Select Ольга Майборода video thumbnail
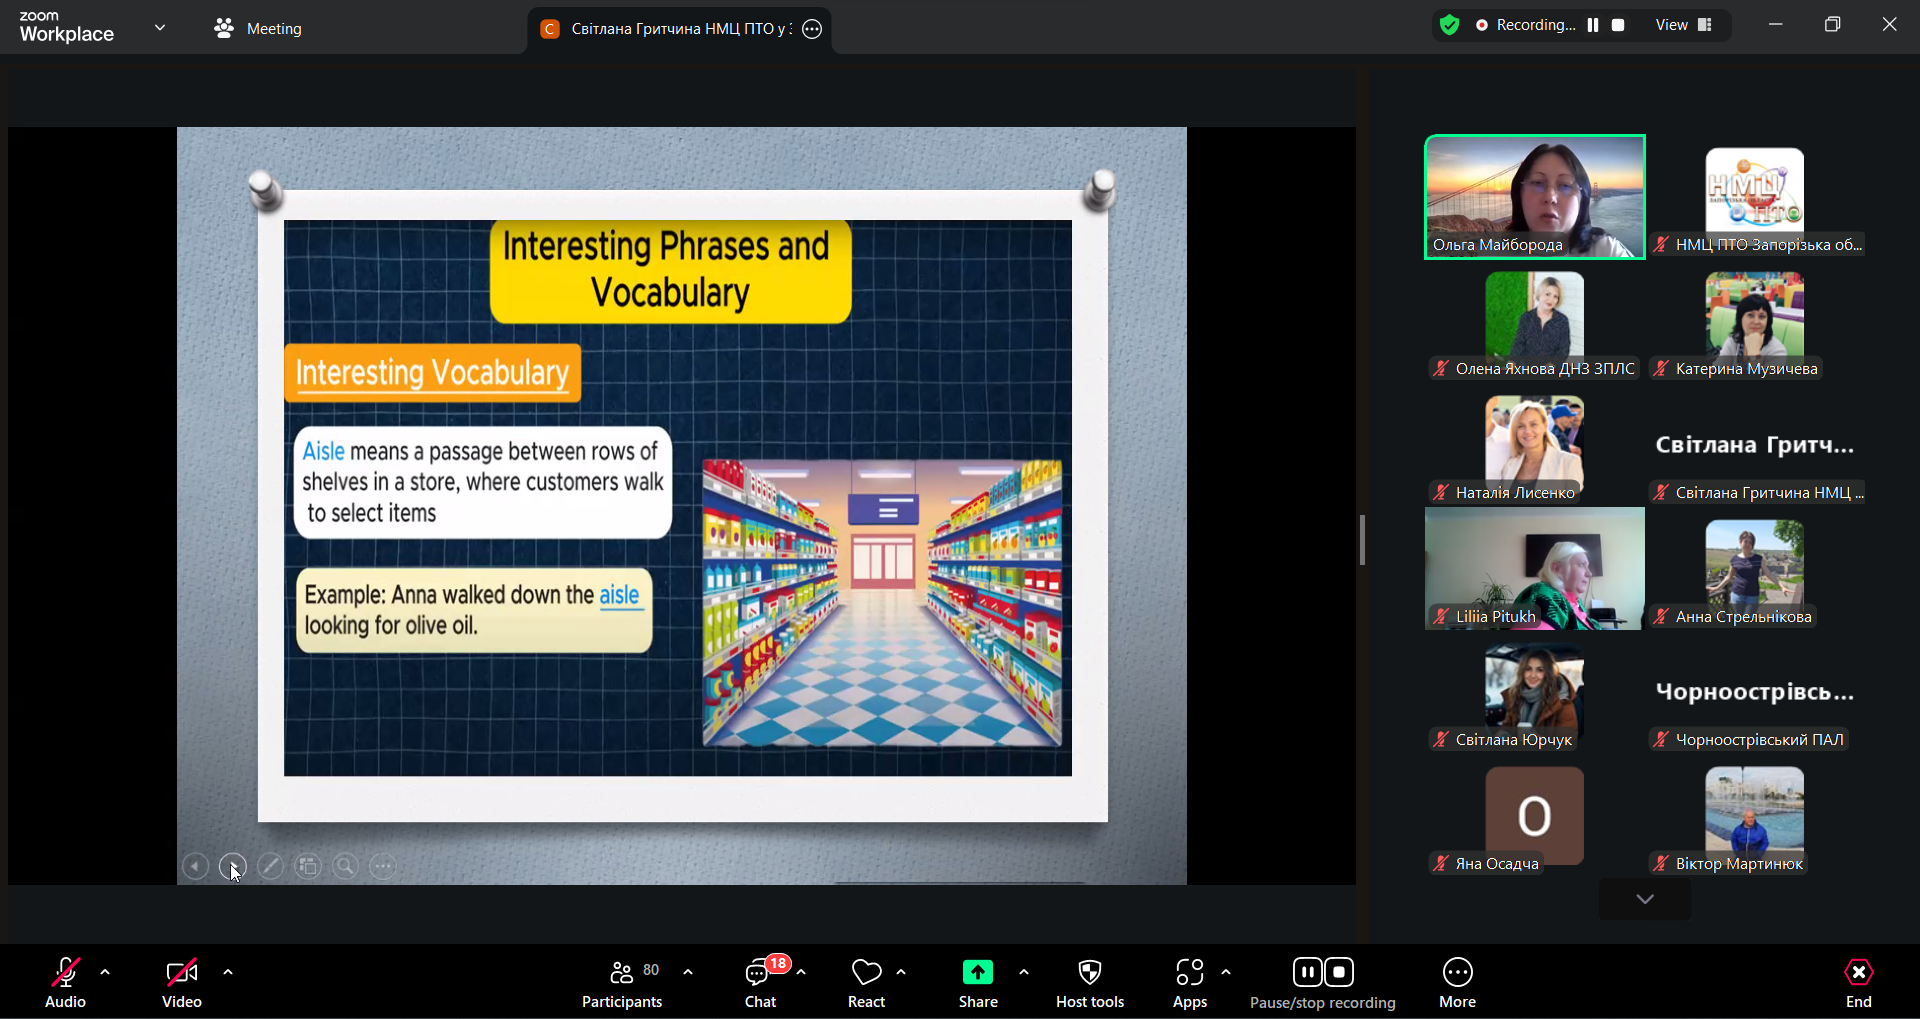1920x1019 pixels. [1534, 197]
